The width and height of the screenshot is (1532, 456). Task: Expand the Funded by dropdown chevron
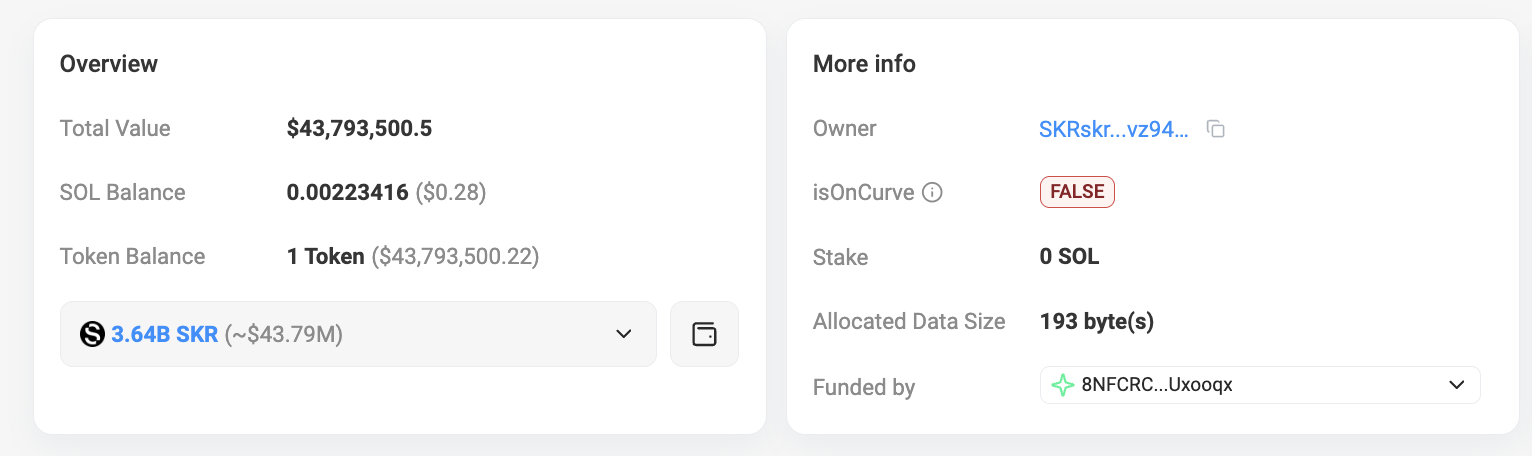(1456, 385)
